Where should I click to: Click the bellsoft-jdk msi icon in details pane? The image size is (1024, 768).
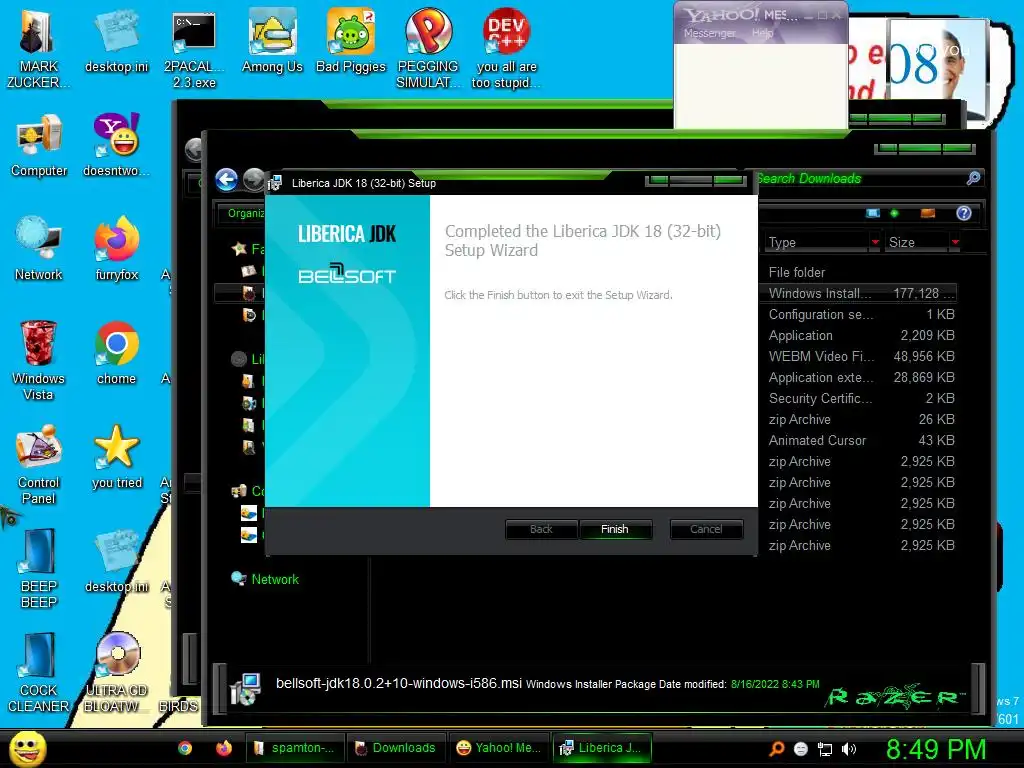point(246,688)
